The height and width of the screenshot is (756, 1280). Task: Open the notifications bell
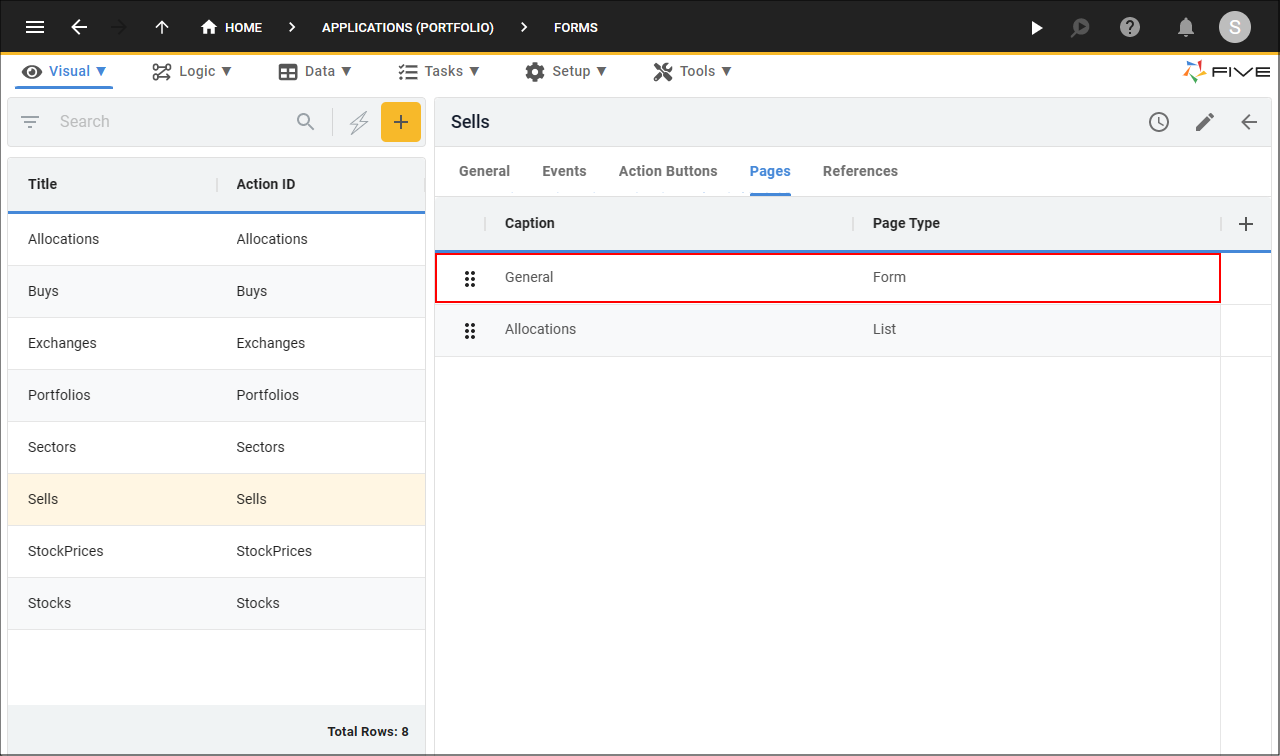(x=1186, y=27)
